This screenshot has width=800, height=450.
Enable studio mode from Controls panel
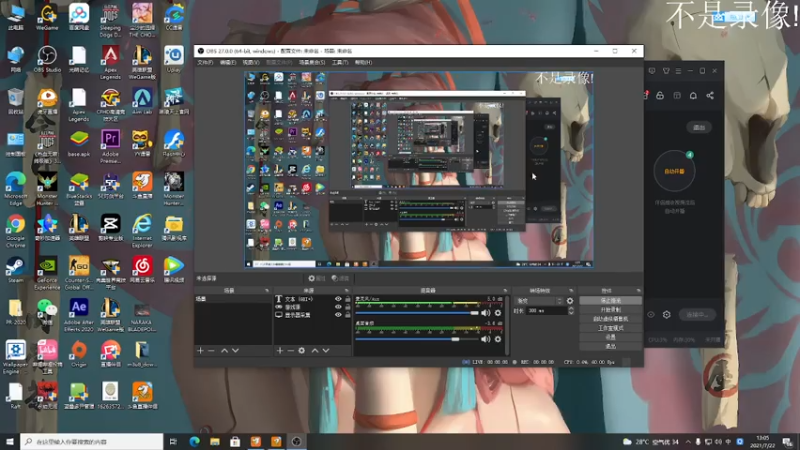tap(611, 328)
